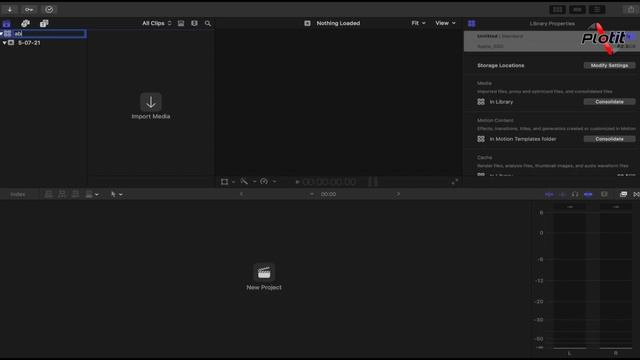Open the Transform tool dropdown arrow
640x360 pixels.
tap(233, 182)
